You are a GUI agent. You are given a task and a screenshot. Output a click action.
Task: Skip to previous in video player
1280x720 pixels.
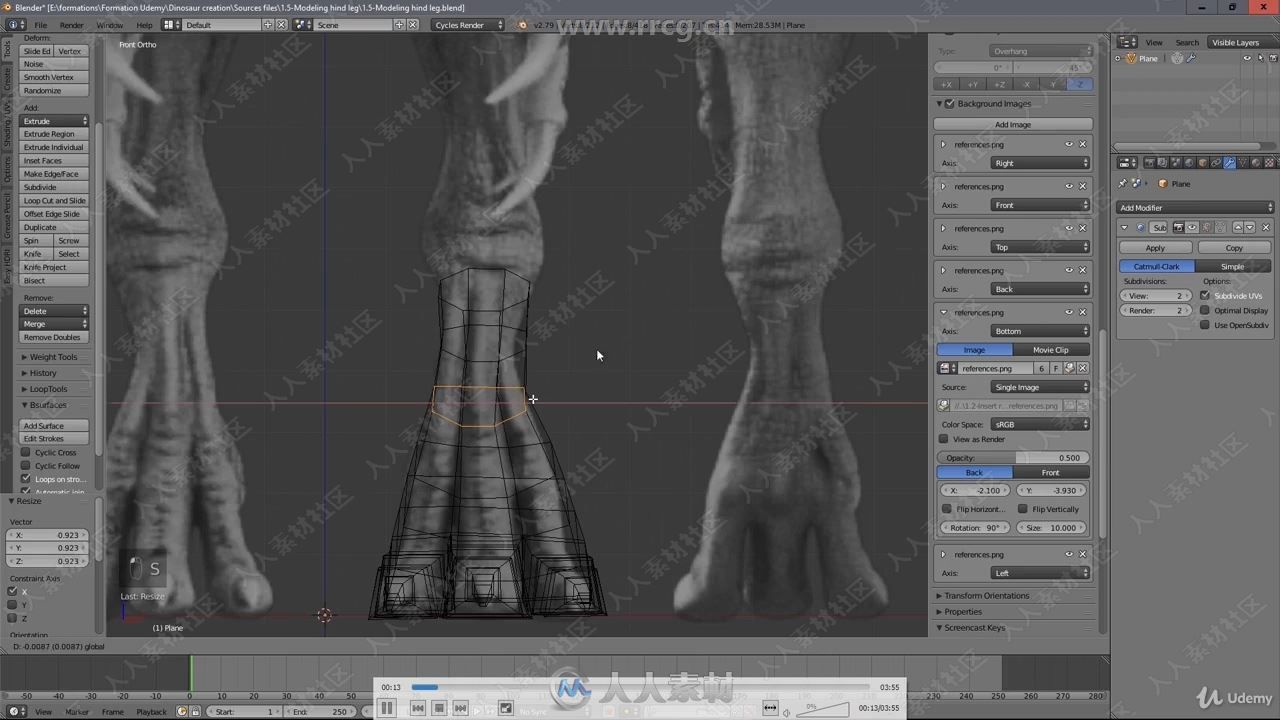(418, 708)
